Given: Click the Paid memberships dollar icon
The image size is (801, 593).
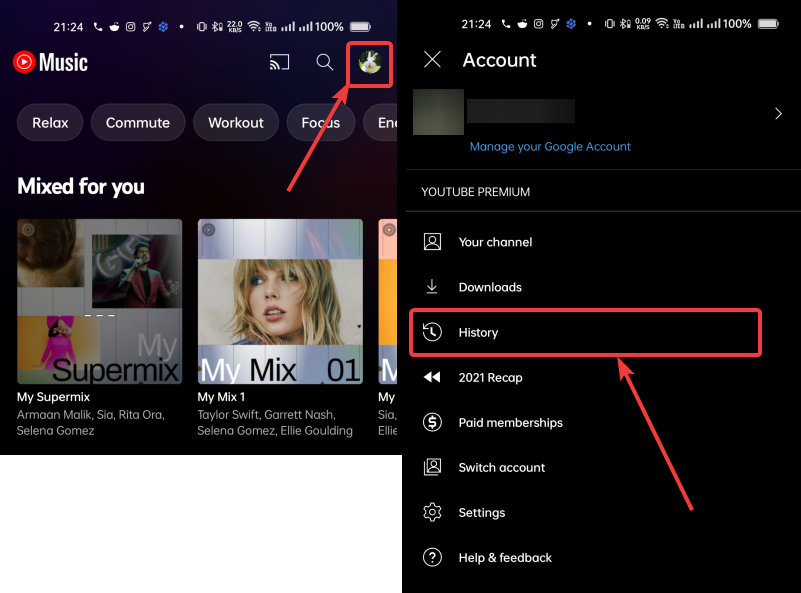Looking at the screenshot, I should pyautogui.click(x=432, y=422).
